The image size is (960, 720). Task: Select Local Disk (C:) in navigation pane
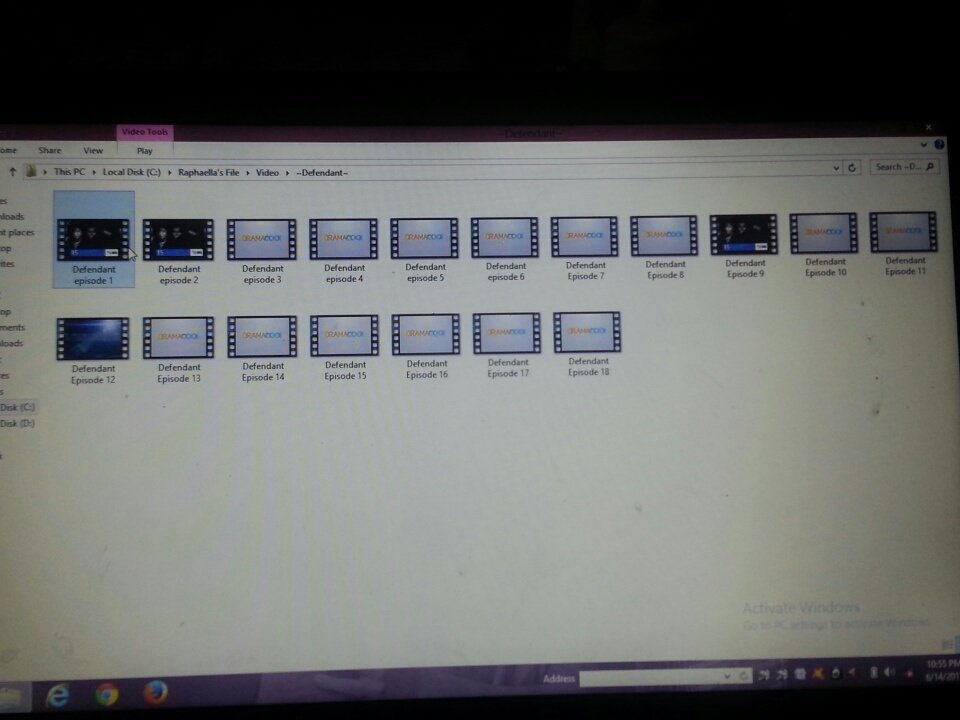pyautogui.click(x=18, y=407)
